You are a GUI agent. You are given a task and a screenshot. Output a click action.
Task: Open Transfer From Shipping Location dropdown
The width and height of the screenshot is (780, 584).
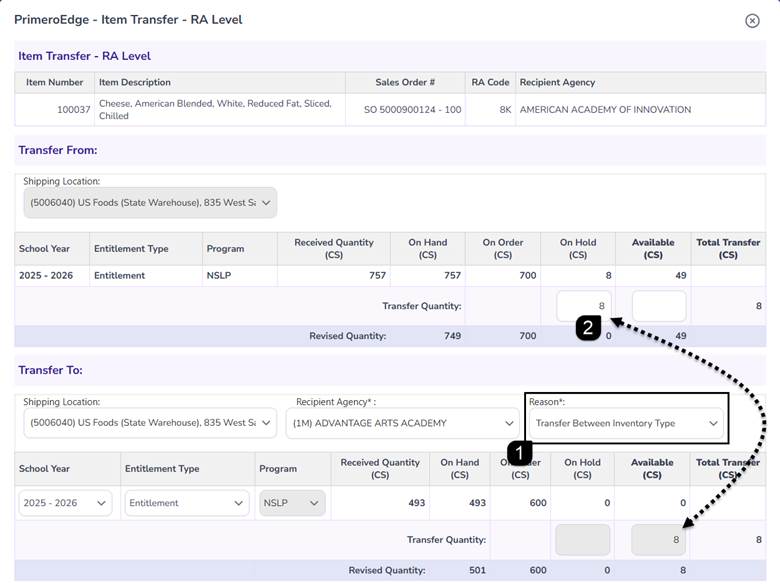150,202
